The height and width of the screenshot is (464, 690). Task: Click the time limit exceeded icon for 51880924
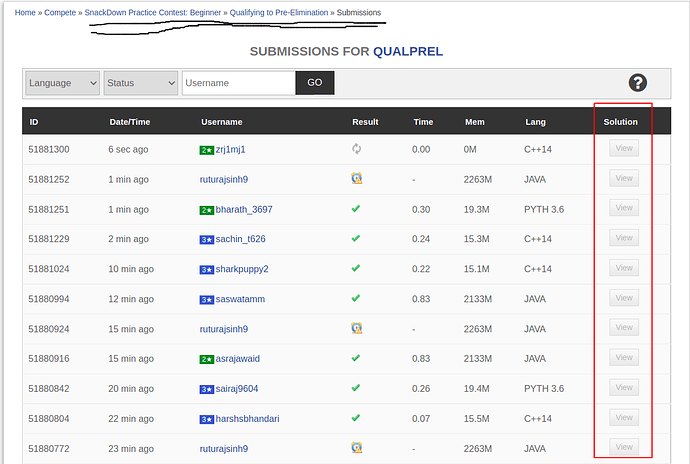pyautogui.click(x=356, y=328)
